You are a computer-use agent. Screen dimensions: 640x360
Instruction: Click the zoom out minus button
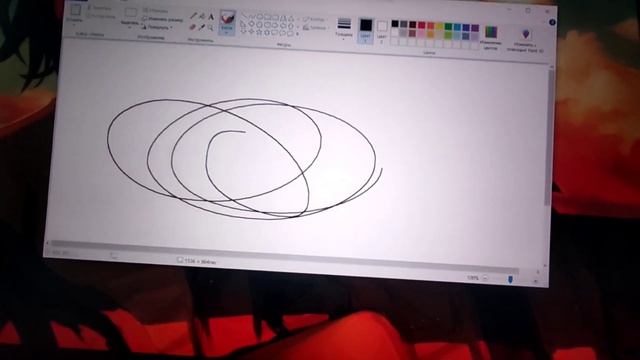(x=485, y=278)
